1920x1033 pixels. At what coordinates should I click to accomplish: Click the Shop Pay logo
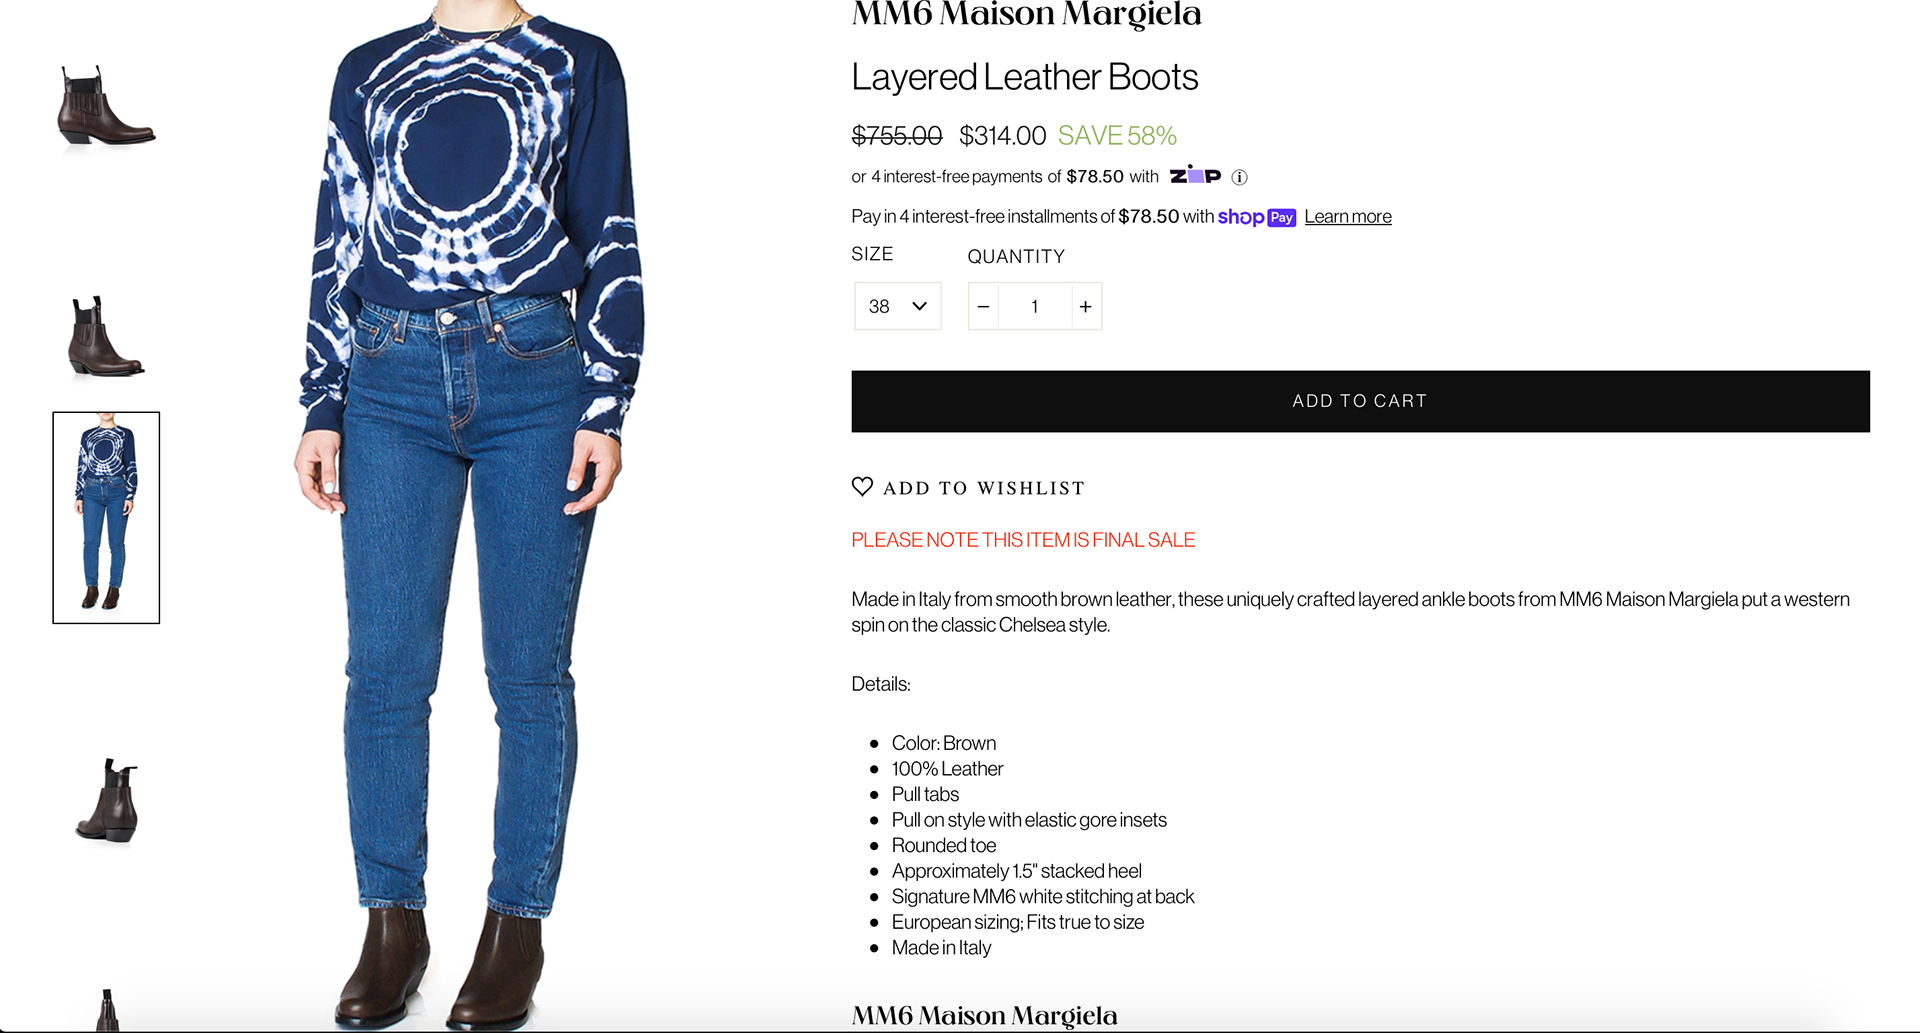tap(1256, 217)
